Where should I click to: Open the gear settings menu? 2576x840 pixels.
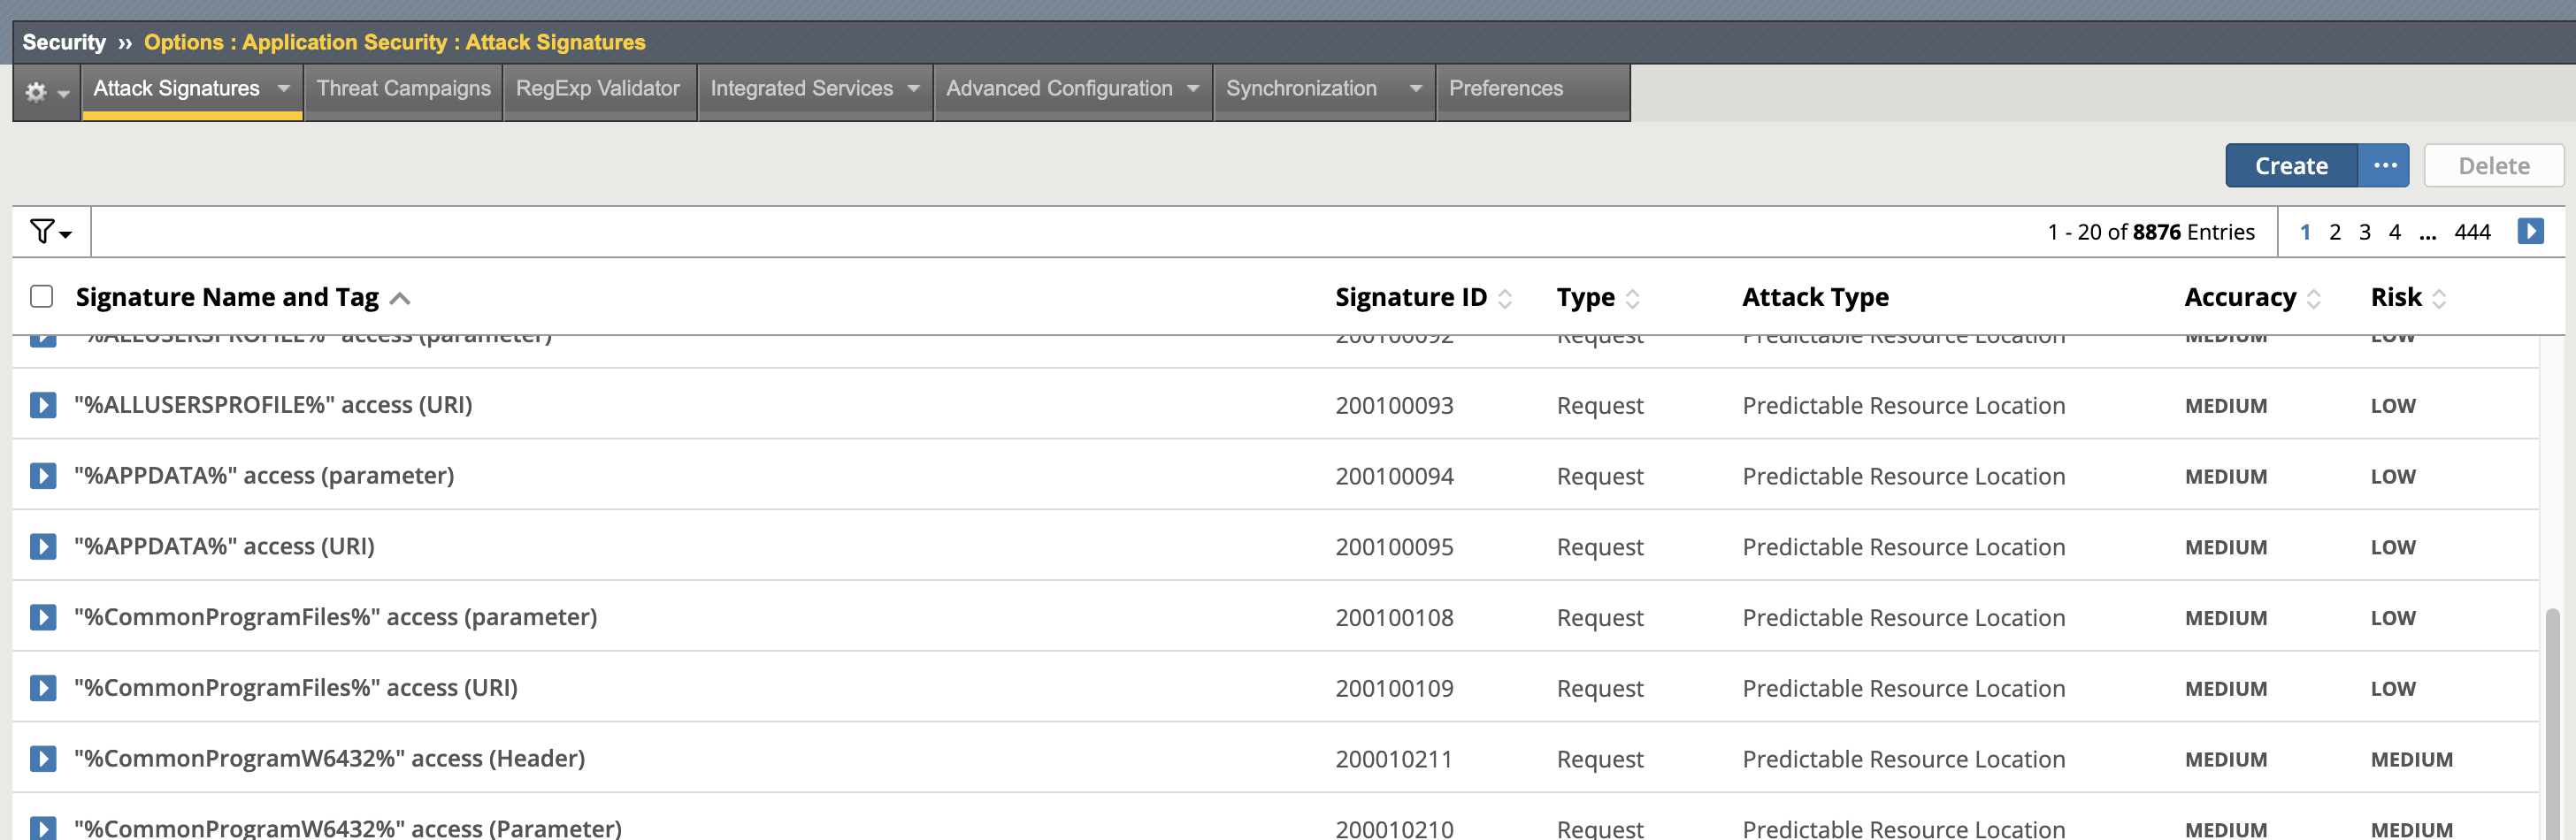tap(46, 92)
